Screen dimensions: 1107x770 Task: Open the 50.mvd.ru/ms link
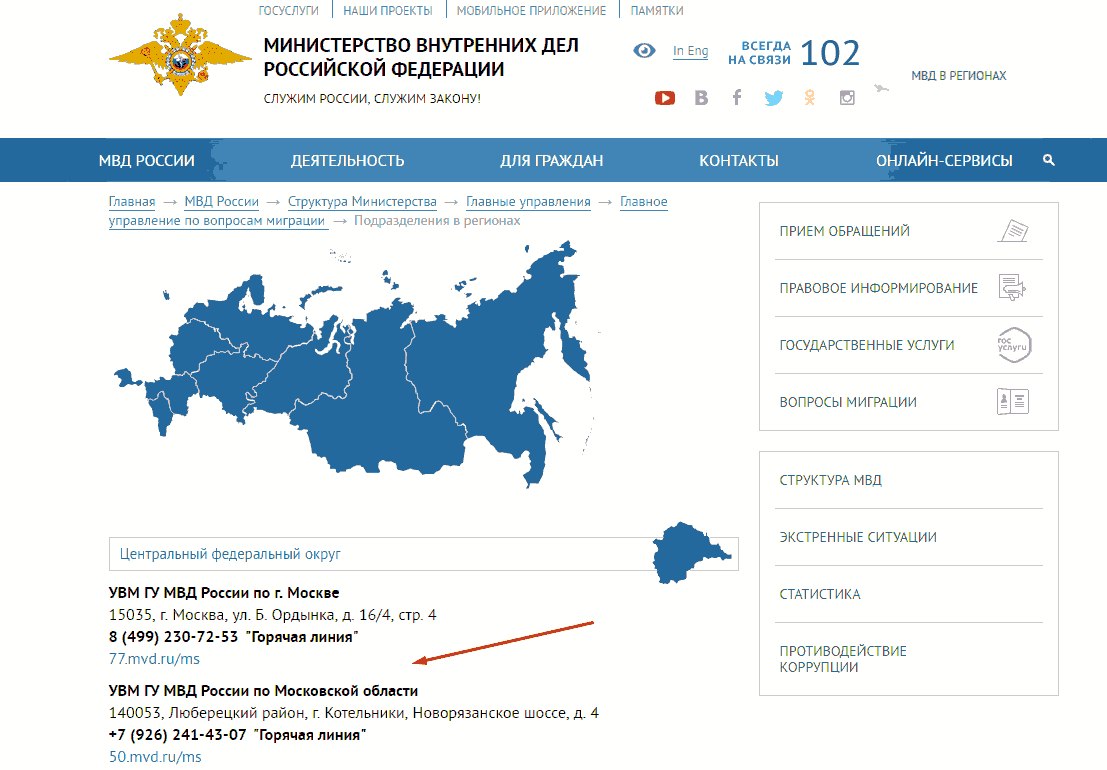pos(155,757)
